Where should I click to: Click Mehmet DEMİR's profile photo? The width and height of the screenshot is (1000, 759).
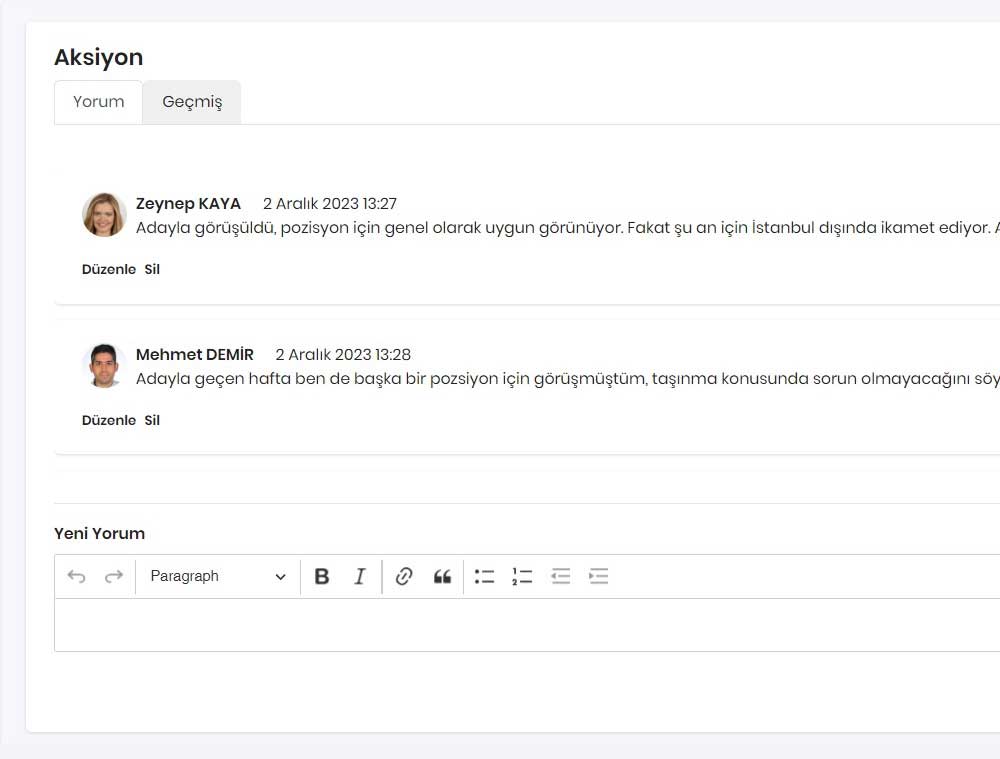[104, 366]
